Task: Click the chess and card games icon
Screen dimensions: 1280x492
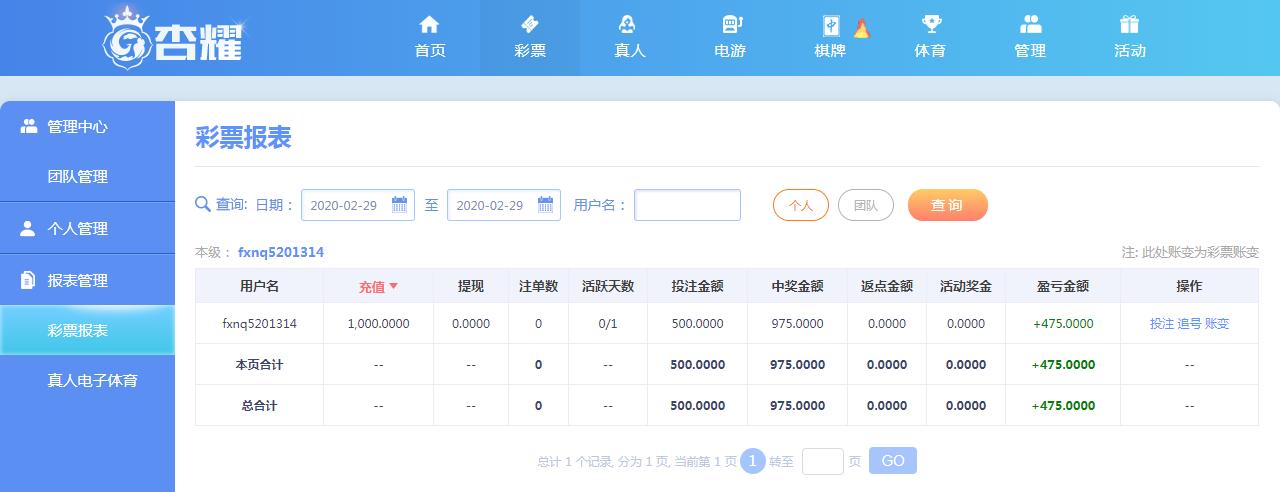Action: tap(830, 25)
